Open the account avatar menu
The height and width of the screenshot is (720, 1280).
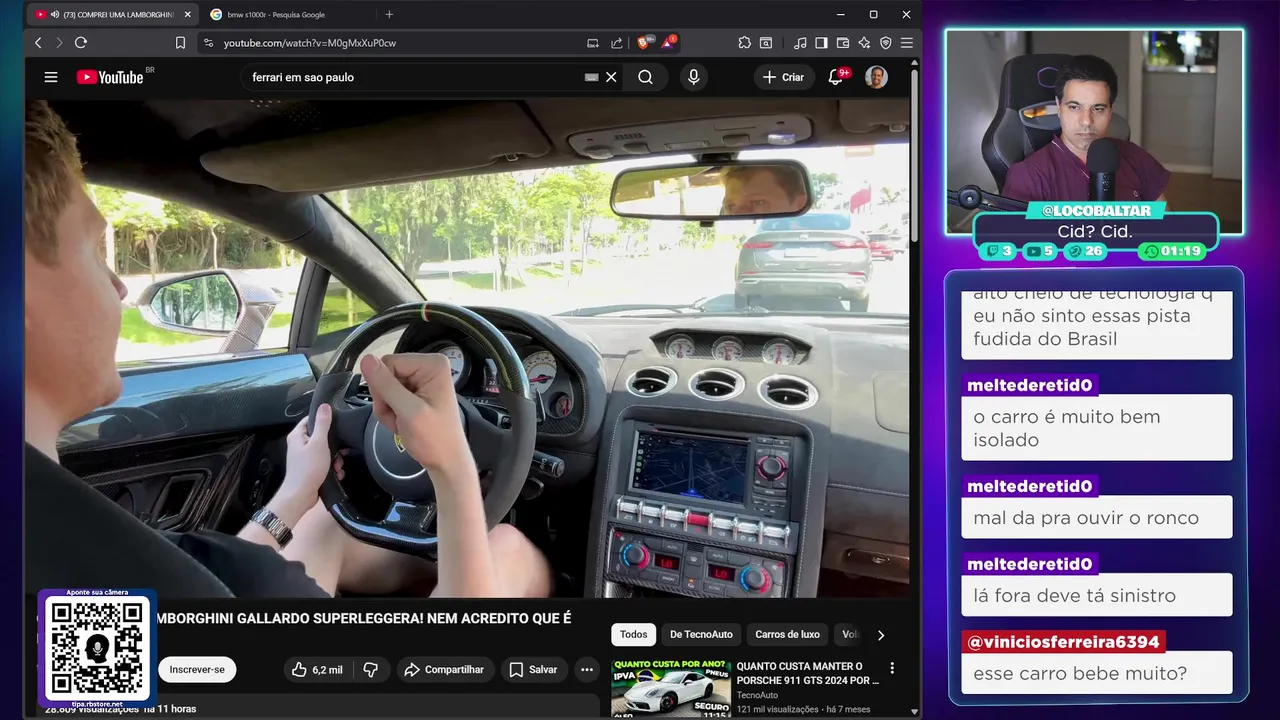(876, 77)
